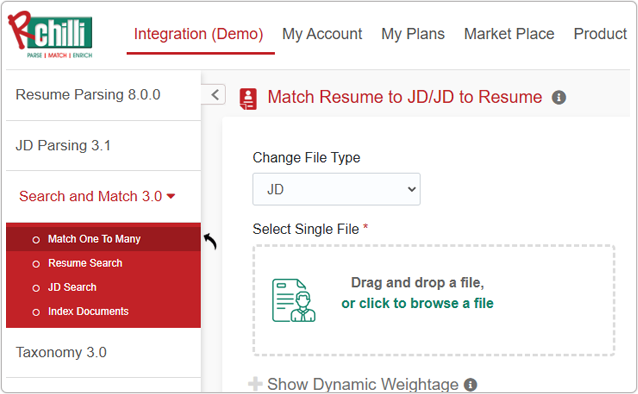Click the document upload icon in the drop zone

point(293,300)
